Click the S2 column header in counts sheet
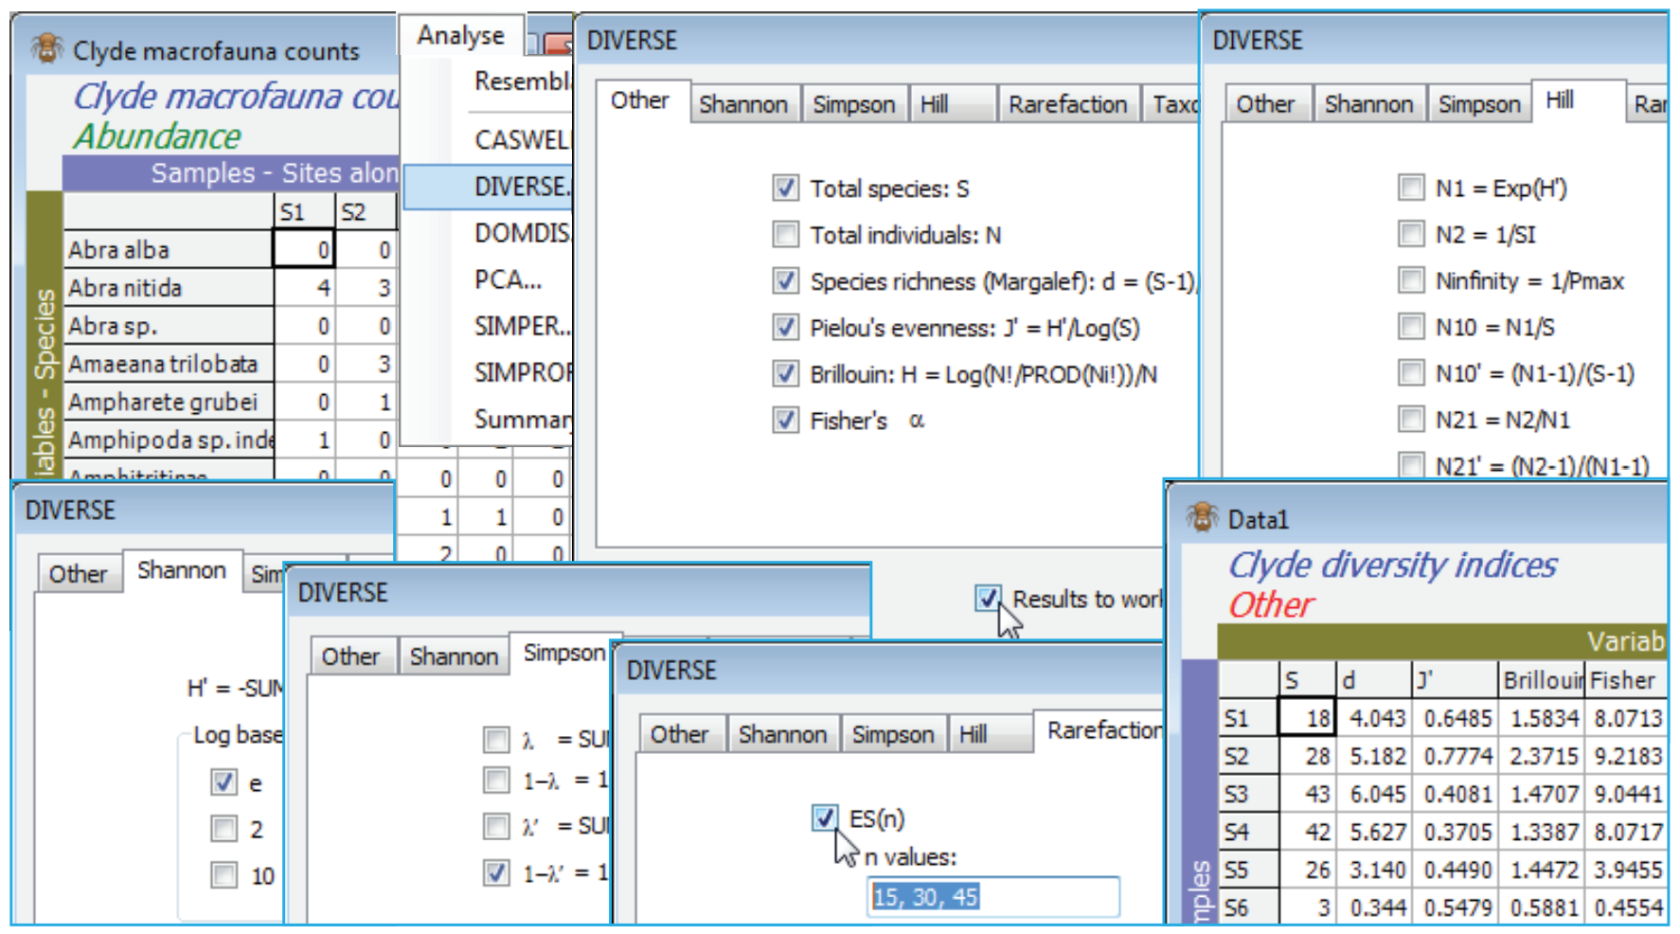This screenshot has height=934, width=1680. click(x=365, y=212)
